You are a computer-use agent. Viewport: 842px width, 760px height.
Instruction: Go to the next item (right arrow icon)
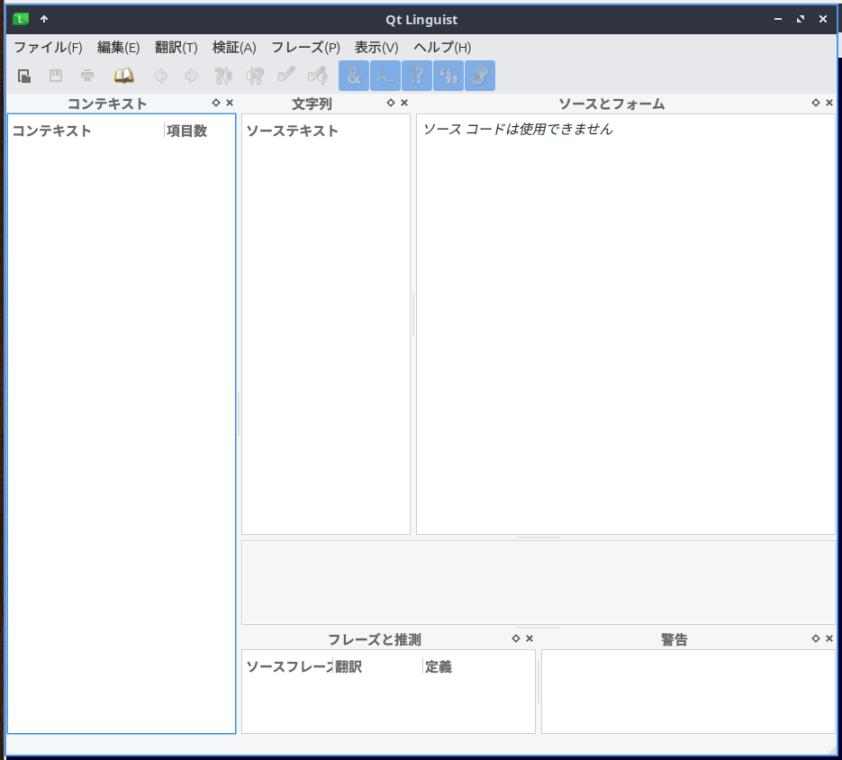(x=191, y=76)
